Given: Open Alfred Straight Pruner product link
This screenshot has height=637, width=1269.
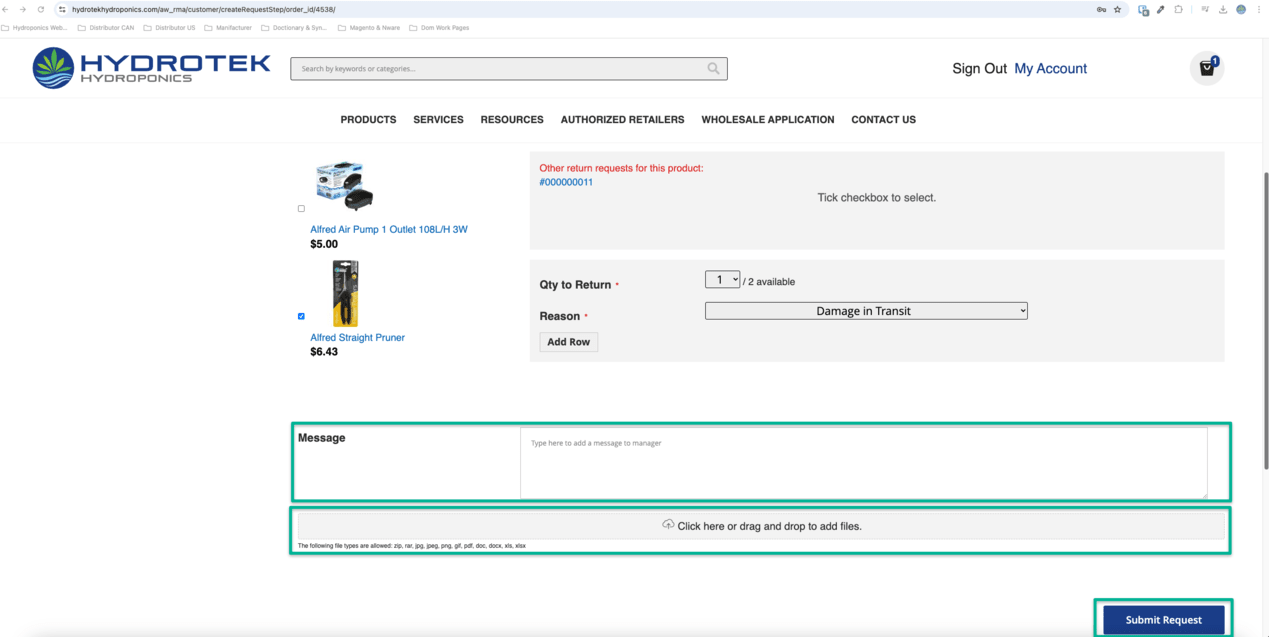Looking at the screenshot, I should click(x=357, y=337).
